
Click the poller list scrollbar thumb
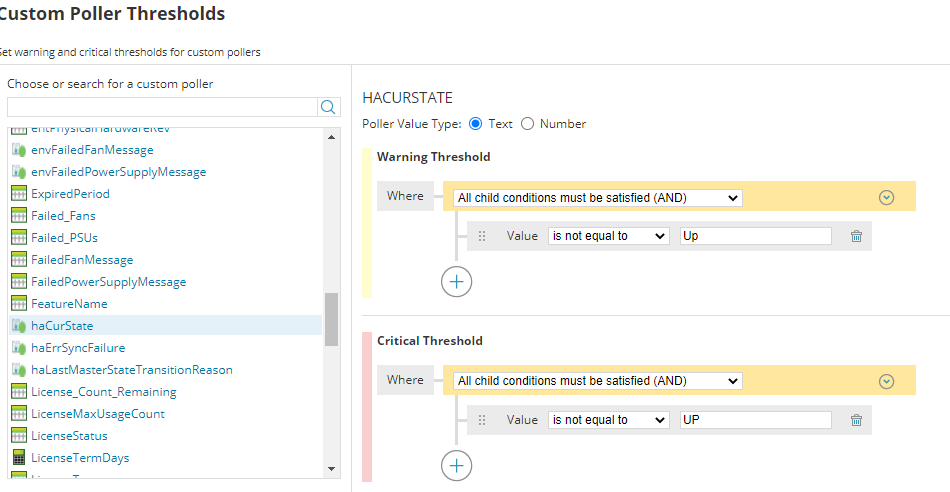[x=331, y=318]
